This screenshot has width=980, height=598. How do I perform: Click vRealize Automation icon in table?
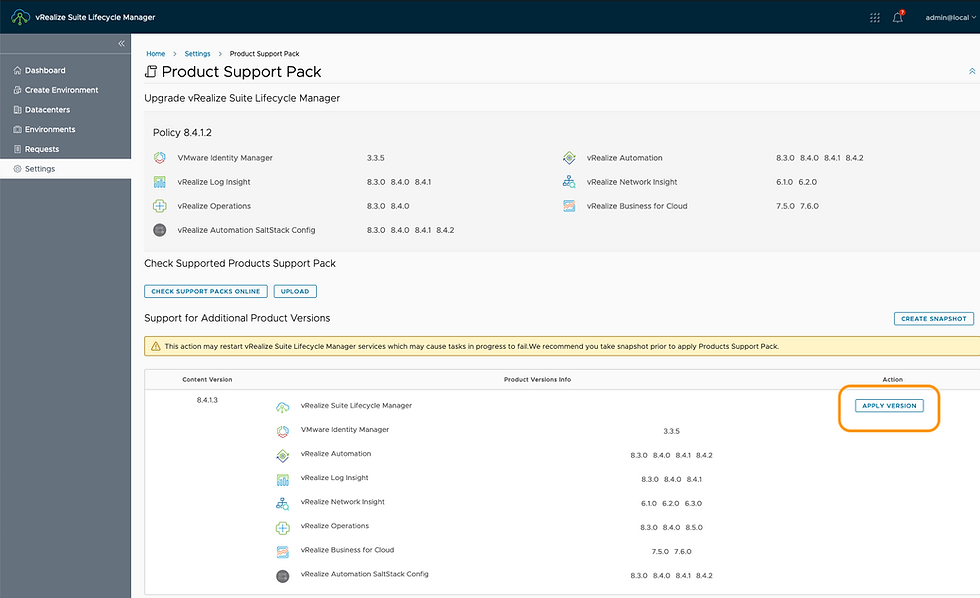[283, 456]
